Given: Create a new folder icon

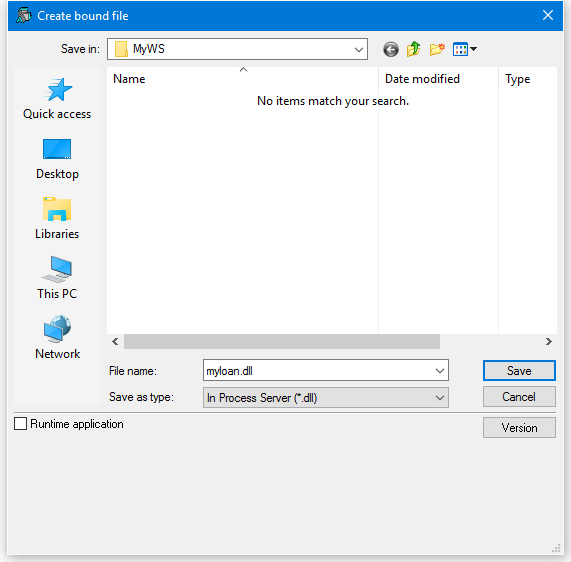Looking at the screenshot, I should coord(437,49).
